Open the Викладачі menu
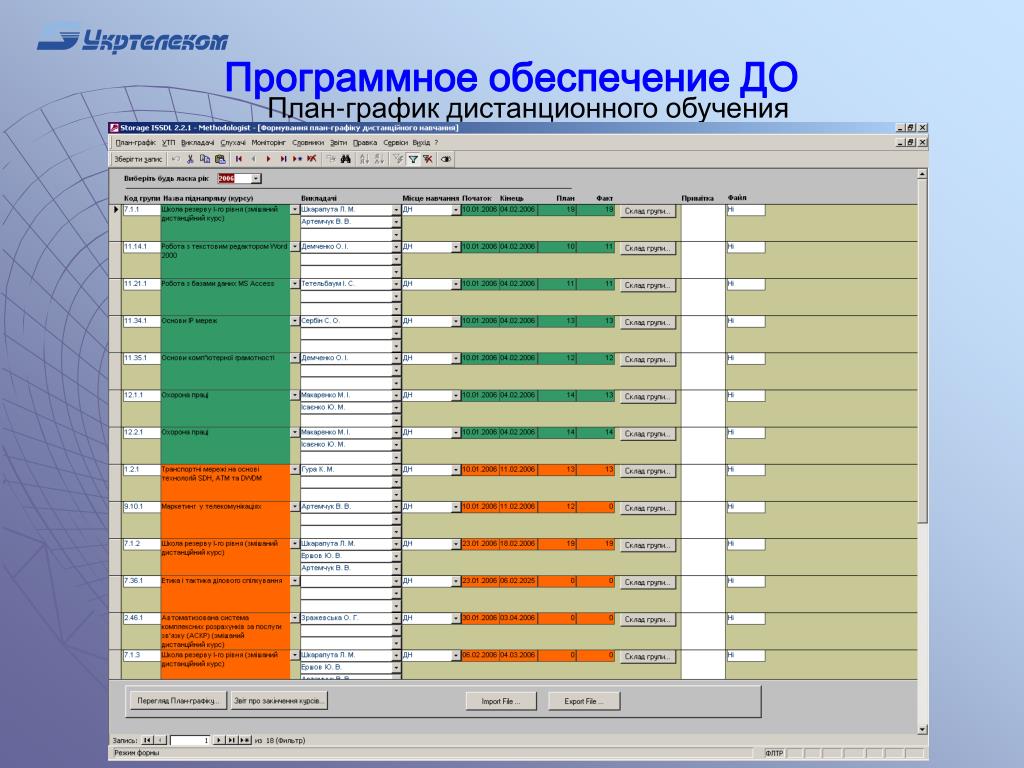The image size is (1024, 768). tap(197, 142)
